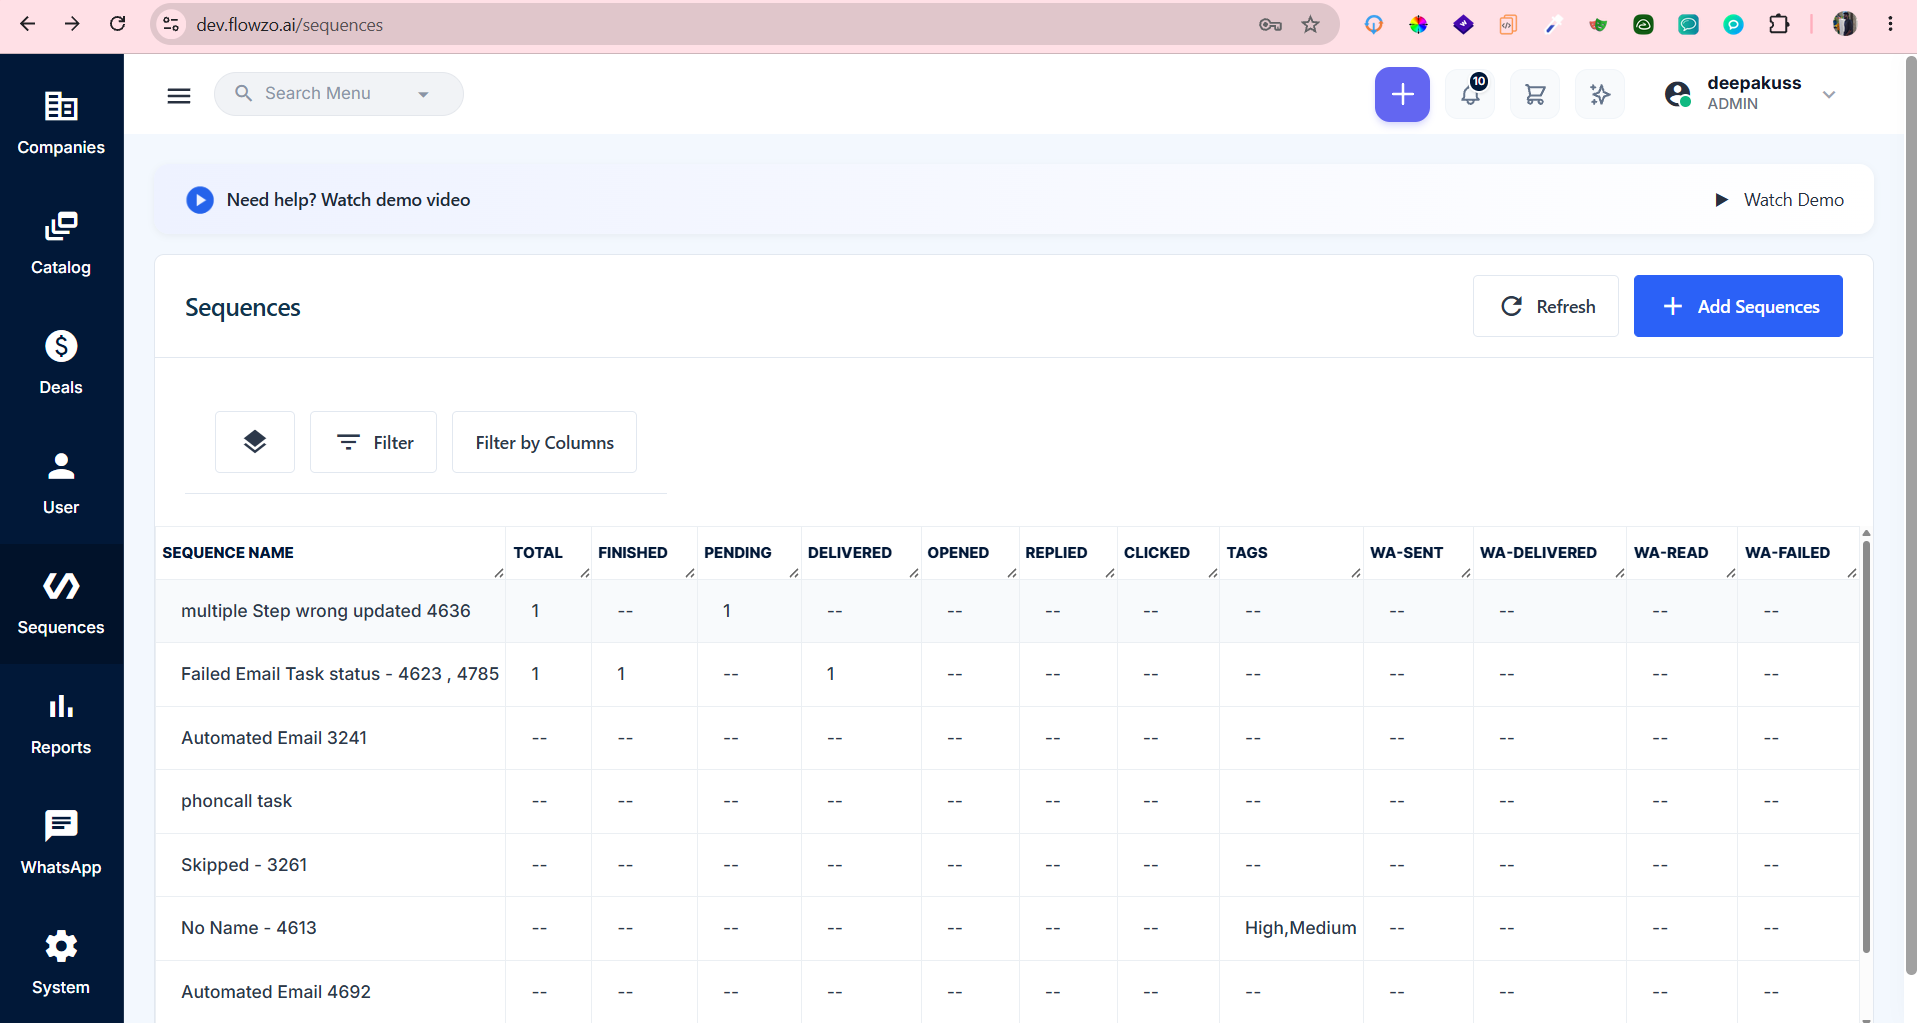Click the layers stack icon button
1917x1023 pixels.
pos(255,442)
